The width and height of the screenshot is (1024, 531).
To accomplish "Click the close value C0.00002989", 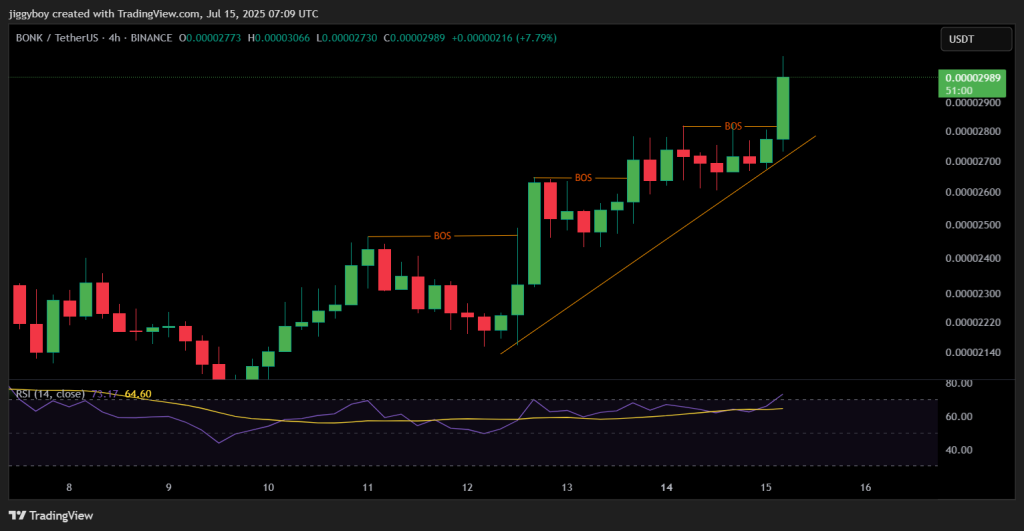I will (x=414, y=38).
